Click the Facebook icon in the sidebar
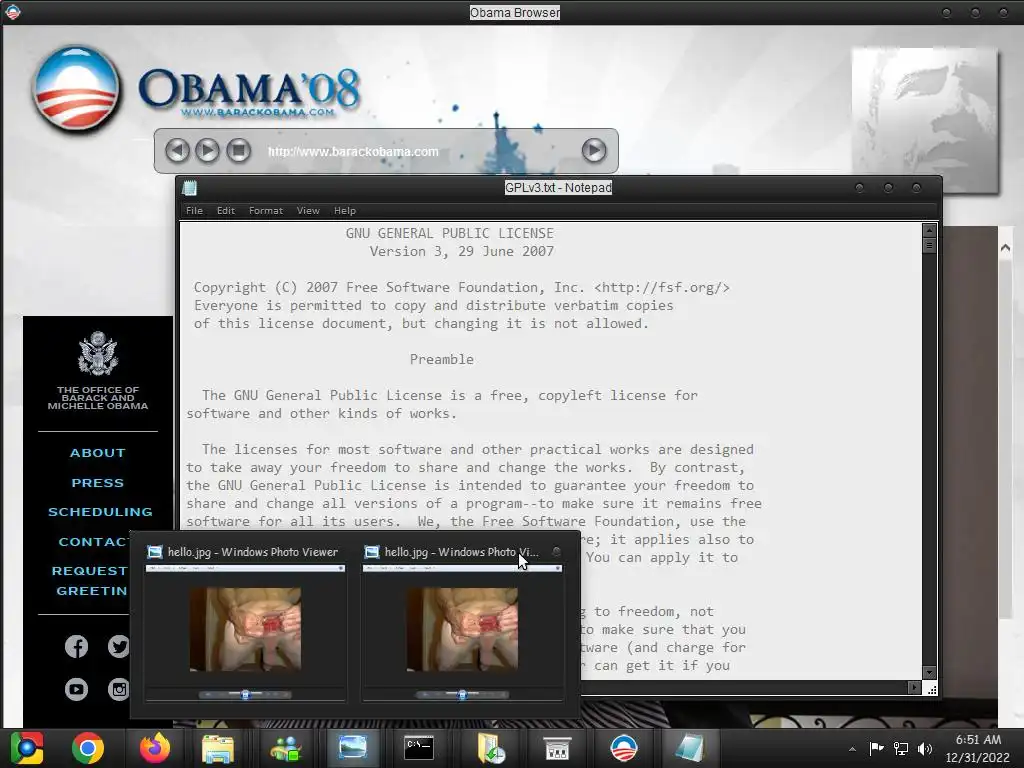This screenshot has height=768, width=1024. [76, 647]
